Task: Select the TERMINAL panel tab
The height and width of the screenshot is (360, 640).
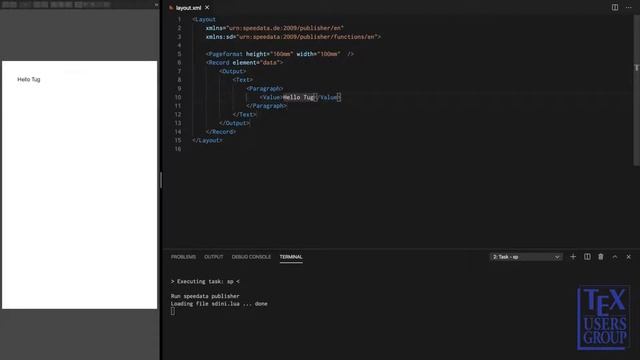Action: [x=291, y=257]
